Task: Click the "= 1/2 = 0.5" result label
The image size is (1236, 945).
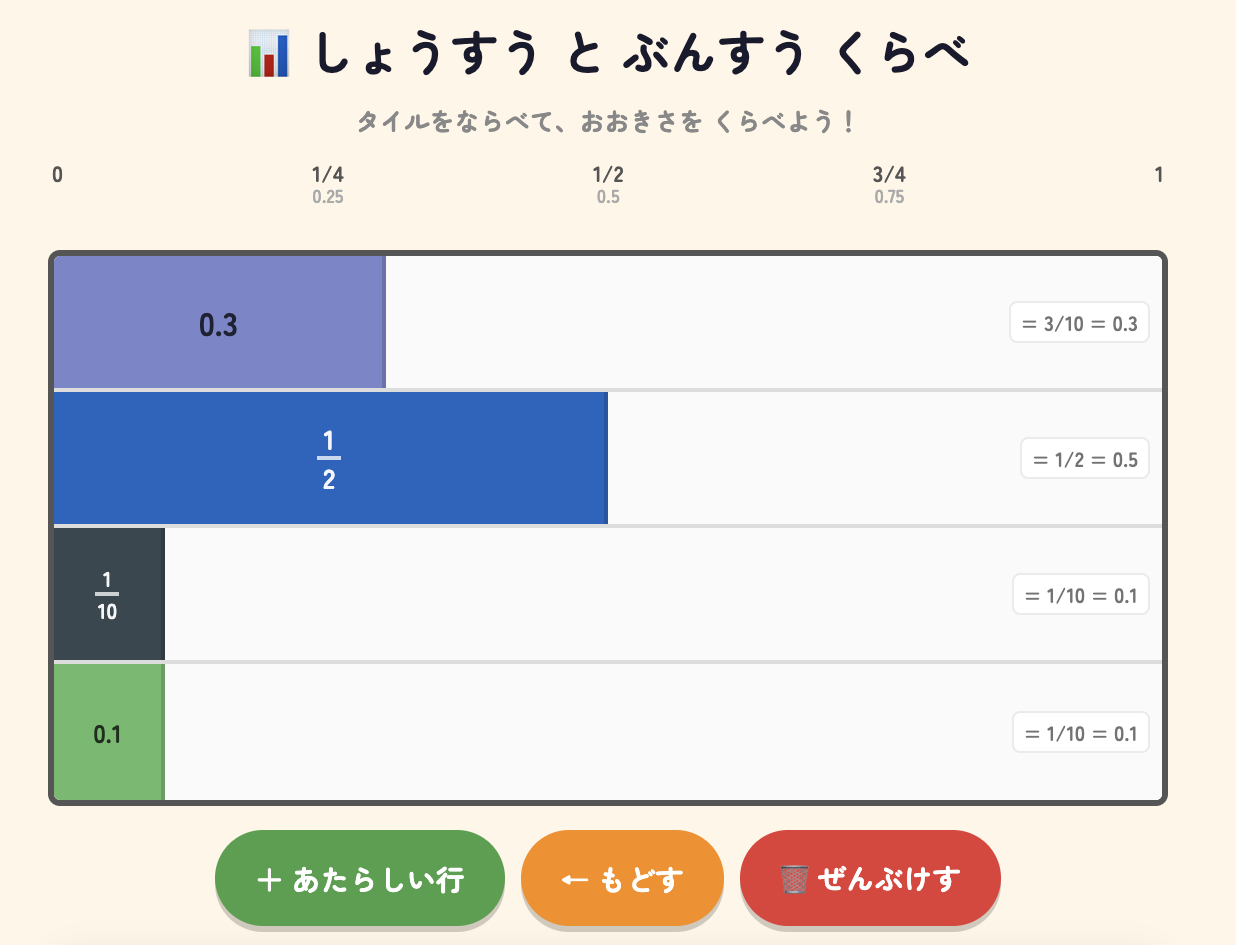Action: (1084, 459)
